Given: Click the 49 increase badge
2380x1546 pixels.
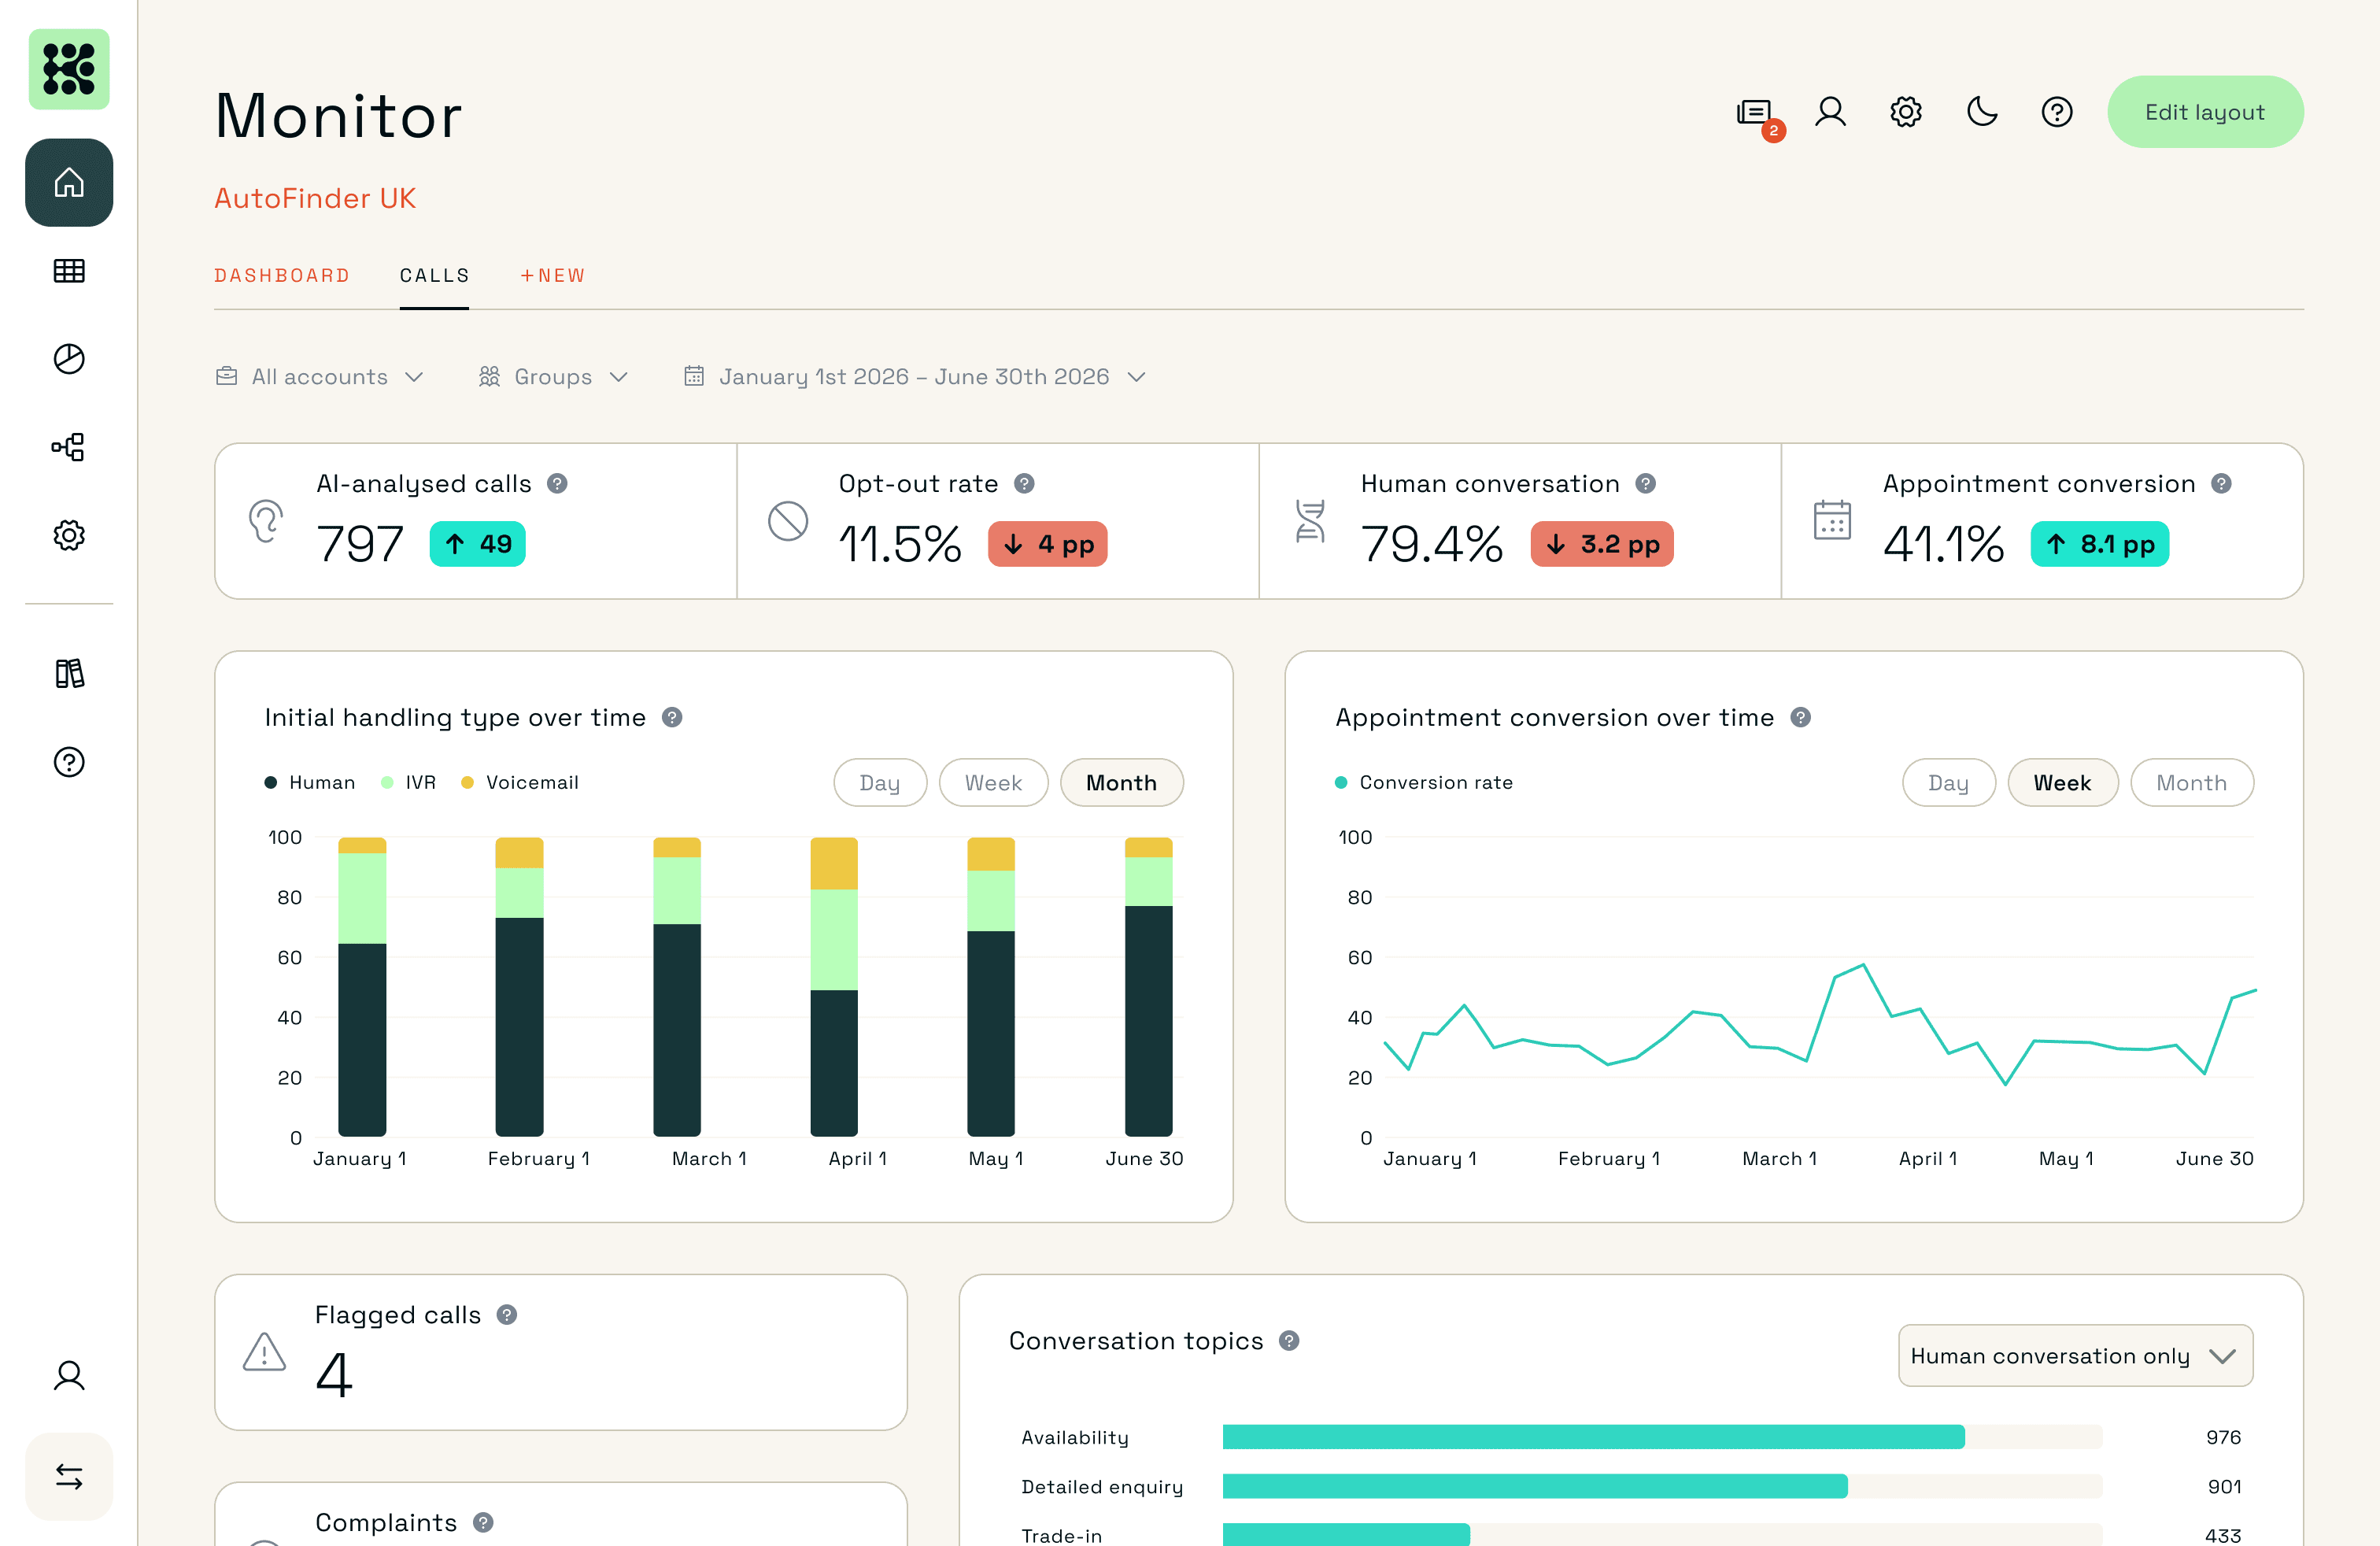Looking at the screenshot, I should (x=477, y=544).
